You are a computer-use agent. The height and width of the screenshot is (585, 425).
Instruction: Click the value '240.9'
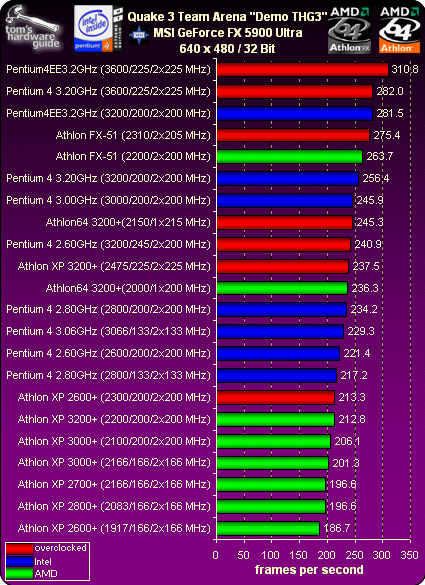coord(368,245)
